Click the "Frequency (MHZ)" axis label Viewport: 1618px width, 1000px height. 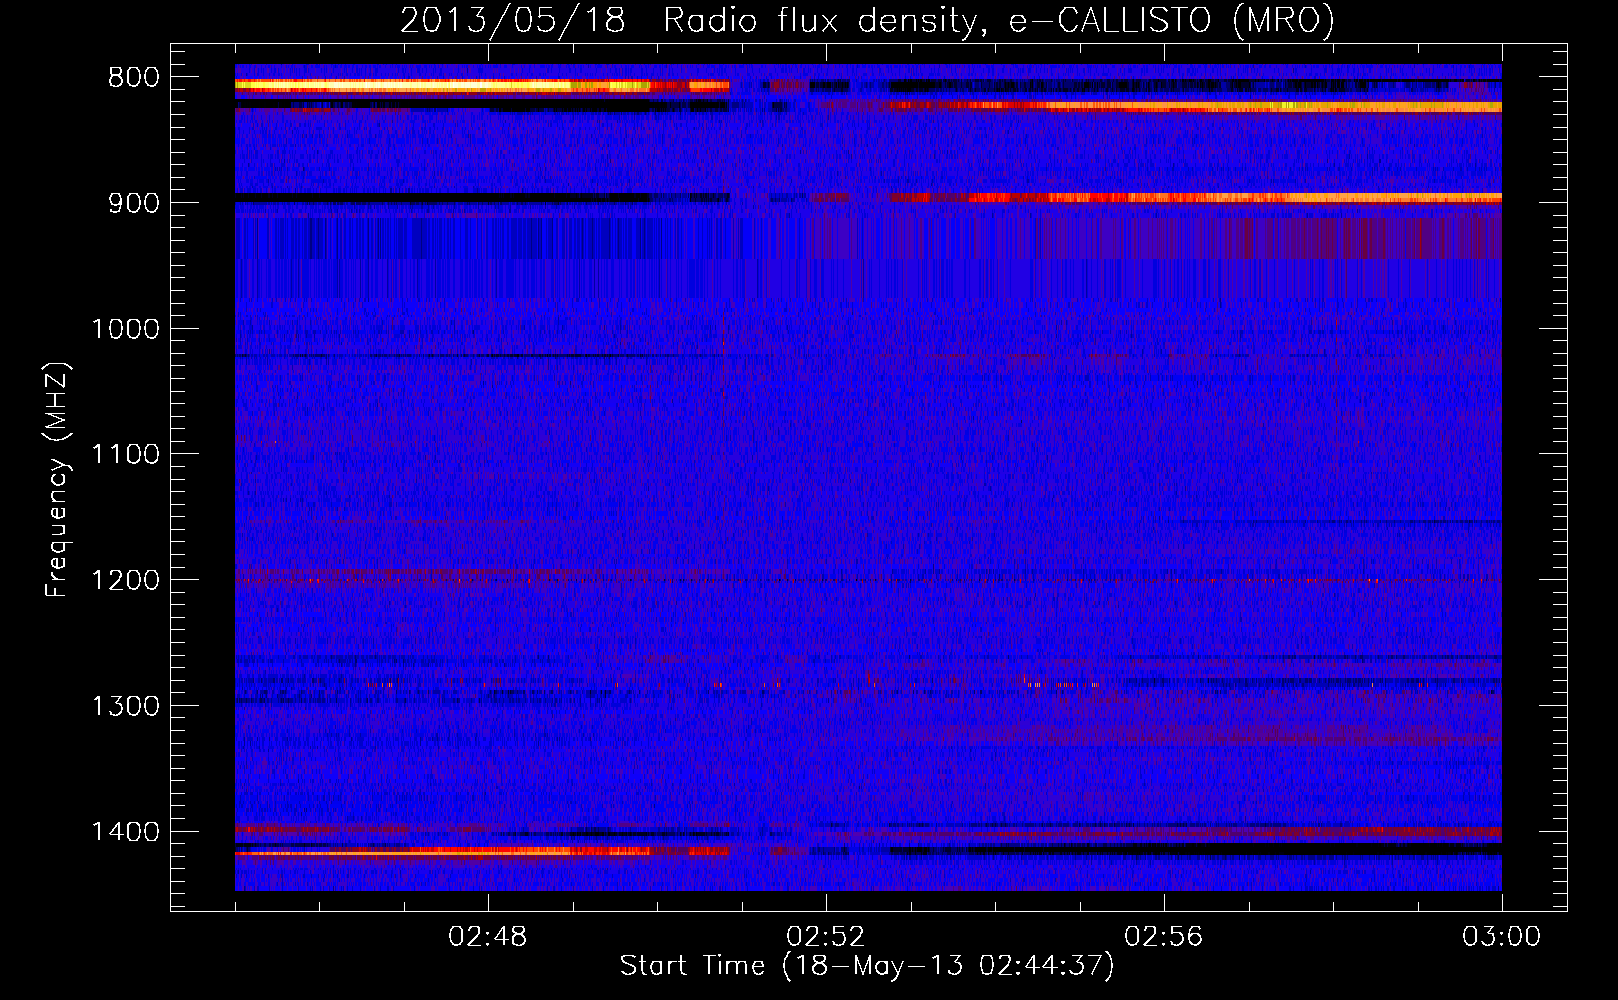tap(57, 479)
